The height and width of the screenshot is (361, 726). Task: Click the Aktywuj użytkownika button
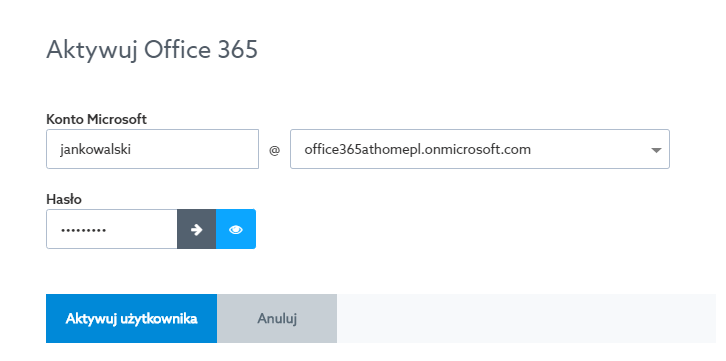pyautogui.click(x=131, y=318)
